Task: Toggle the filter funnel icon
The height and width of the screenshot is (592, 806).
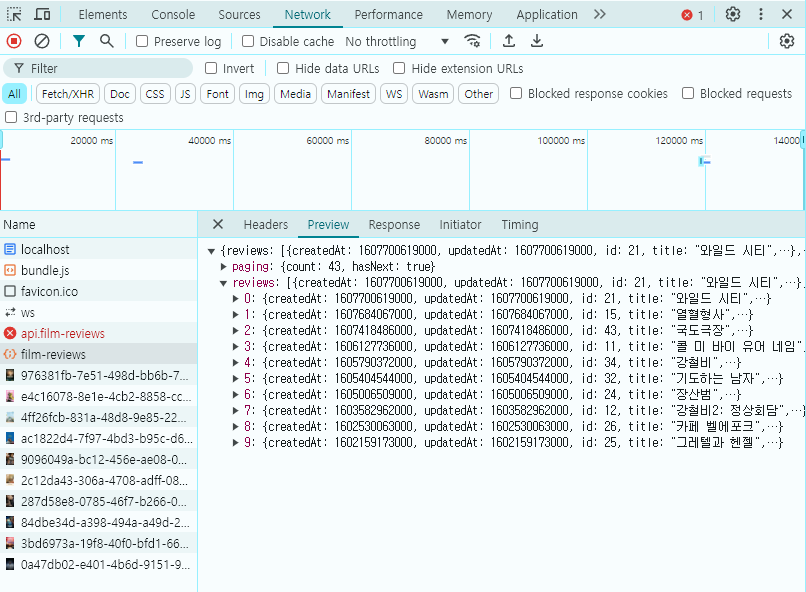Action: click(79, 41)
